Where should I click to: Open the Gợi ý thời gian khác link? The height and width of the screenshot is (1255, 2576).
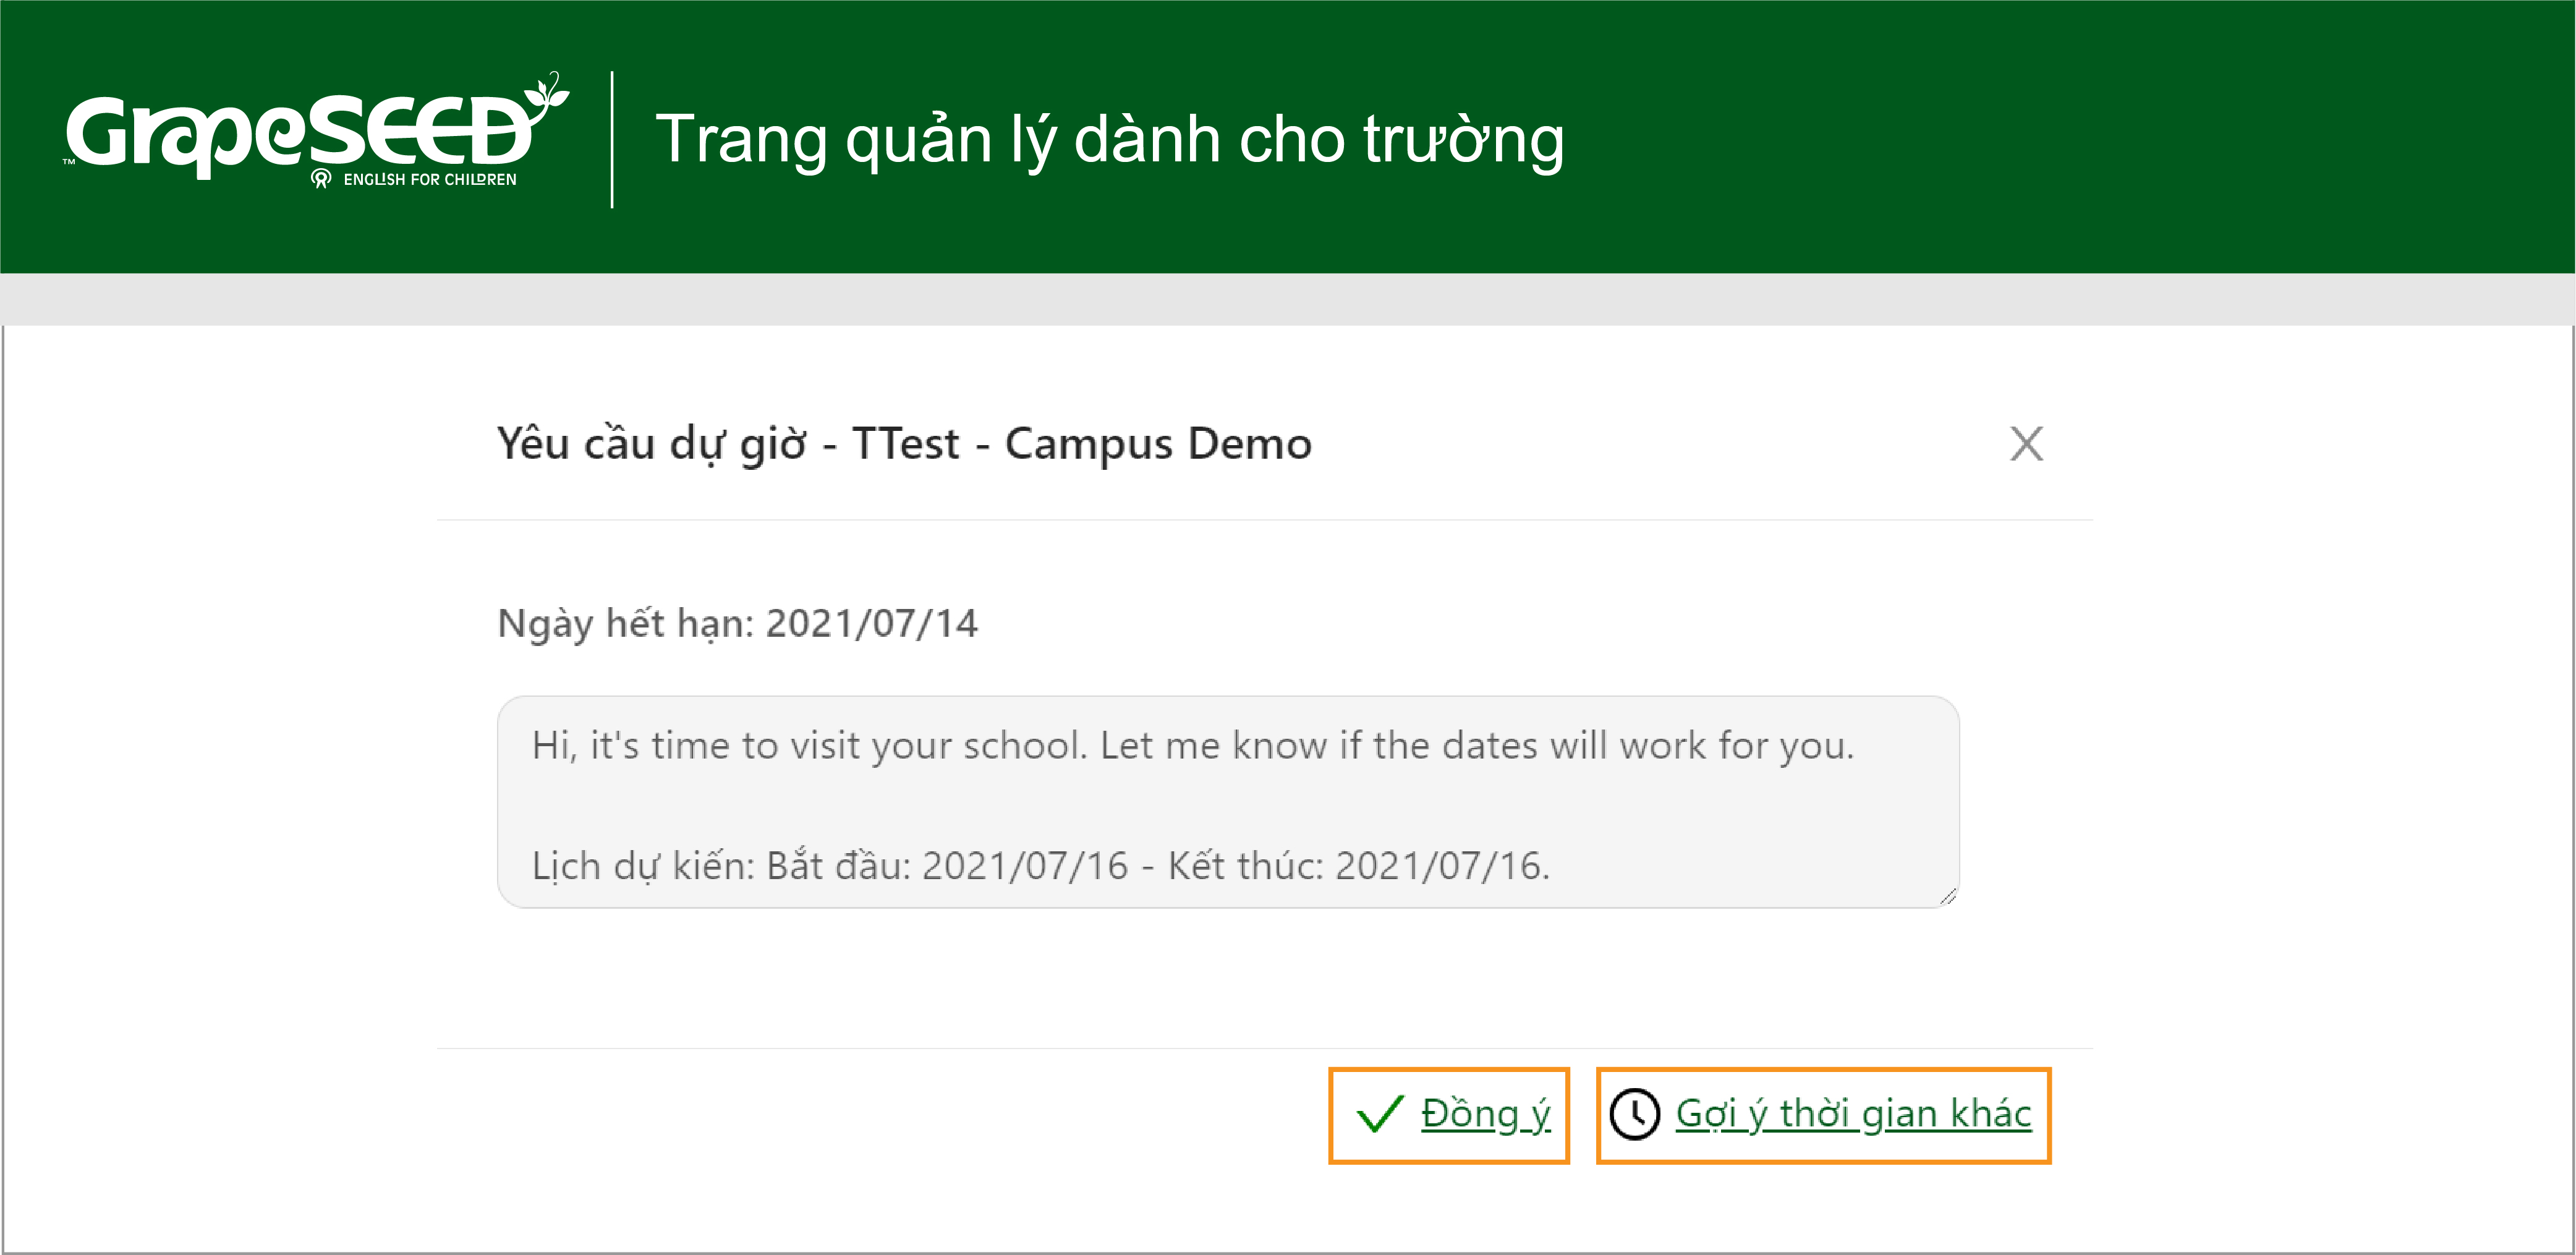(1853, 1114)
